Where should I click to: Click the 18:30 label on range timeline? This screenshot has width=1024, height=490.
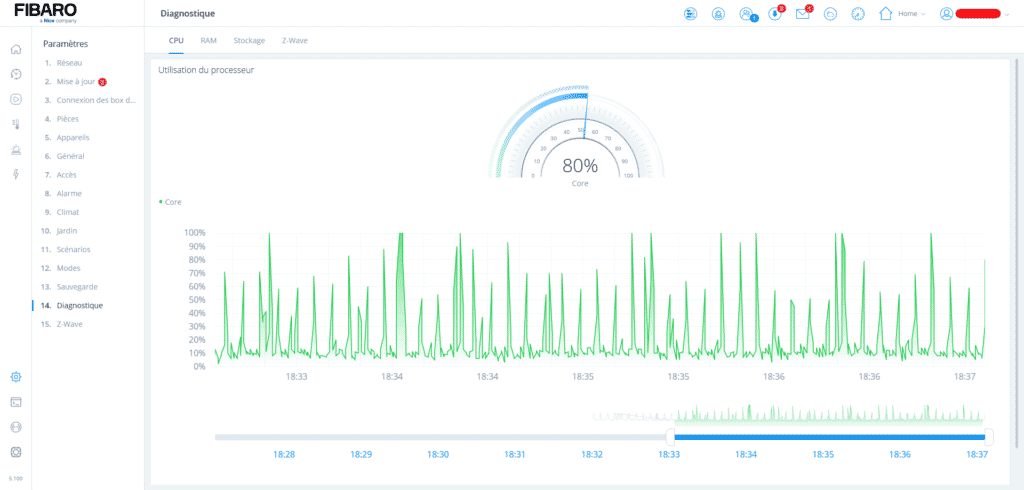[x=438, y=454]
